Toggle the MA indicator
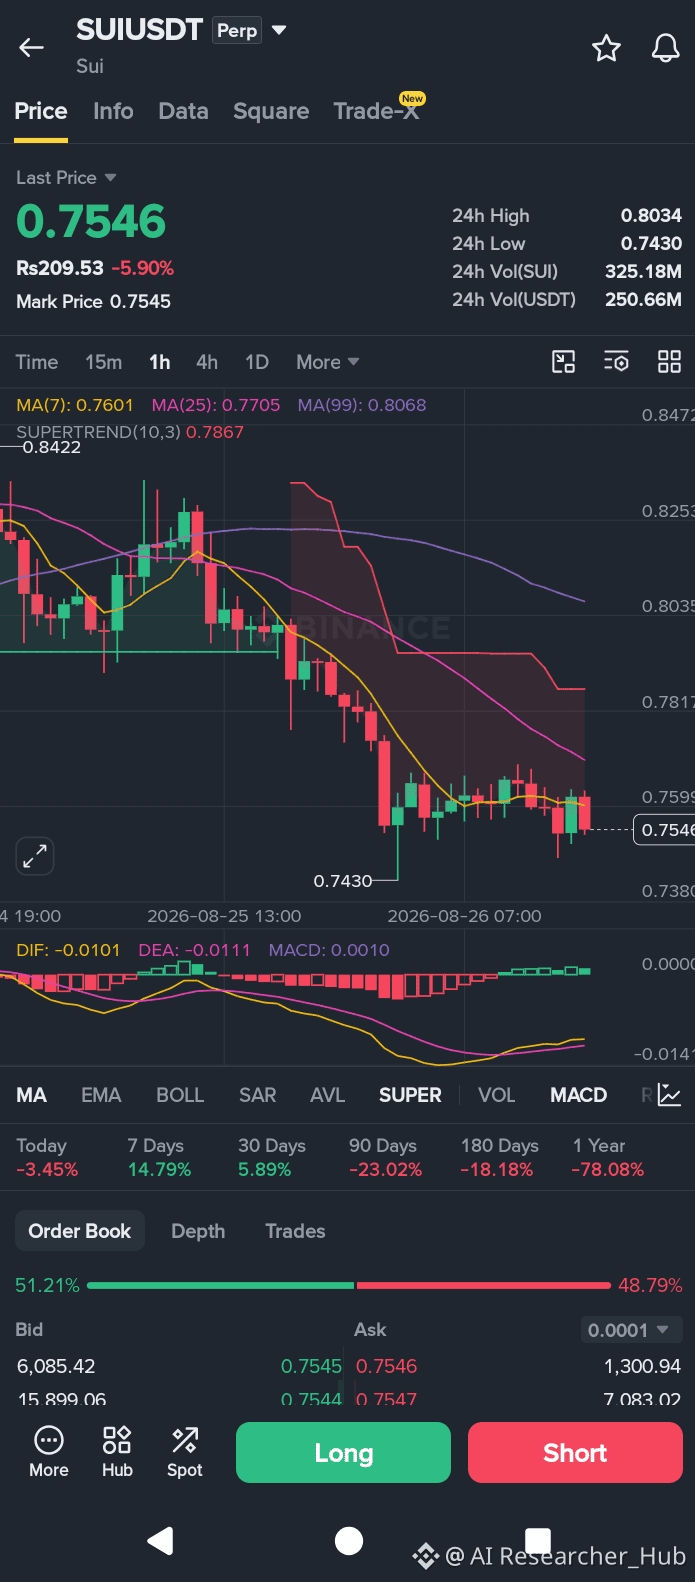Screen dimensions: 695x1582 pyautogui.click(x=32, y=1095)
